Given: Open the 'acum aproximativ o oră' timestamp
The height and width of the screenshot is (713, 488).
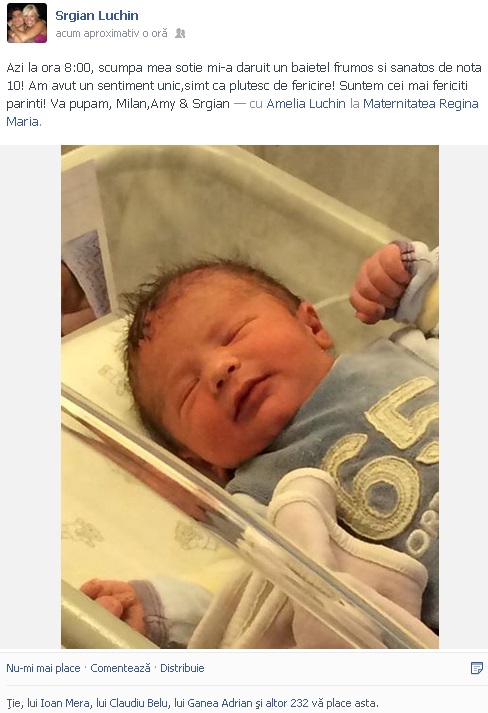Looking at the screenshot, I should pos(111,33).
